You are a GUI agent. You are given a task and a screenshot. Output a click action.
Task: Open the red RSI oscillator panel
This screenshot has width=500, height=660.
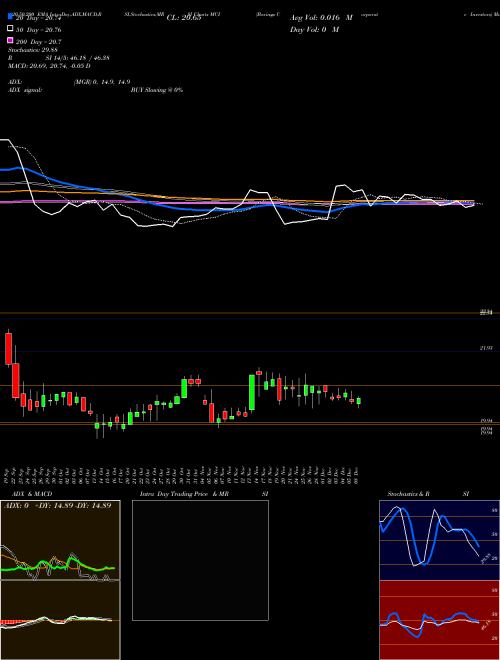pyautogui.click(x=439, y=620)
